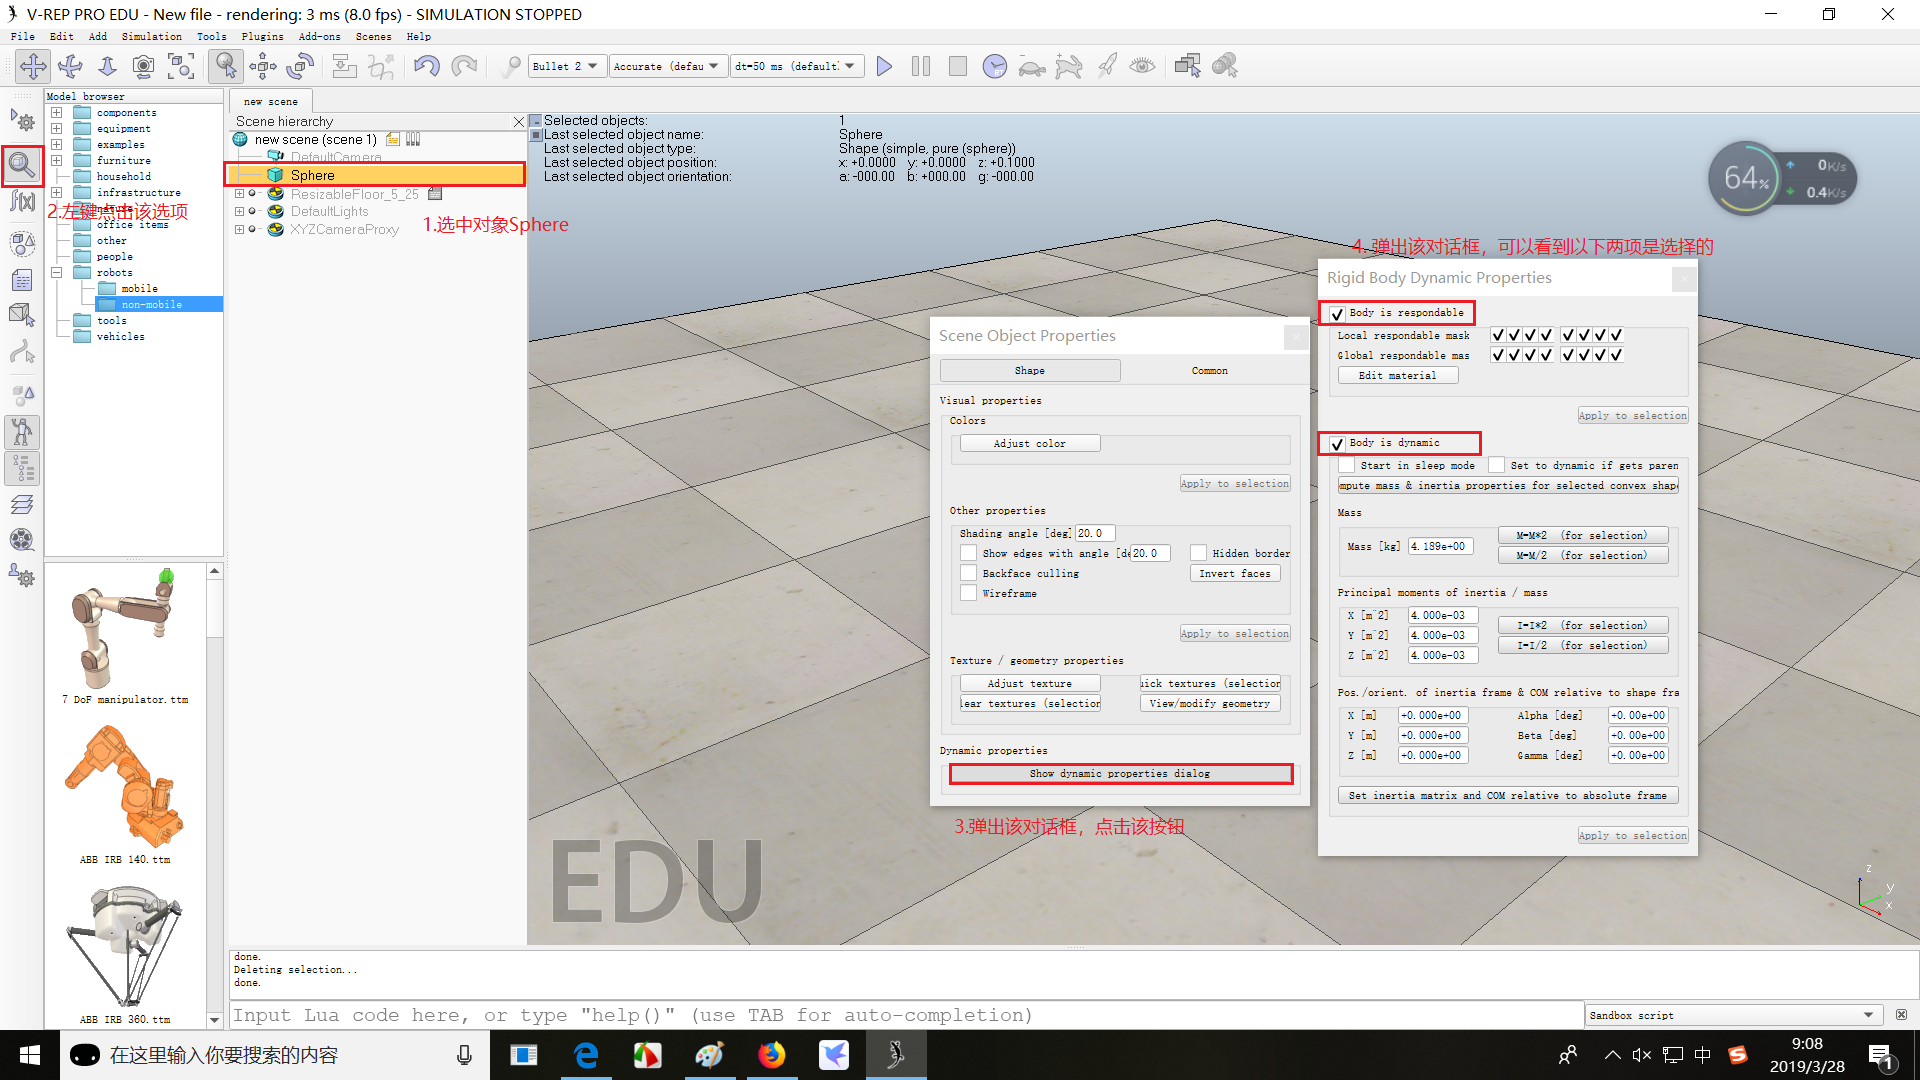Click the Adjust color button
Viewport: 1920px width, 1080px height.
[1029, 444]
